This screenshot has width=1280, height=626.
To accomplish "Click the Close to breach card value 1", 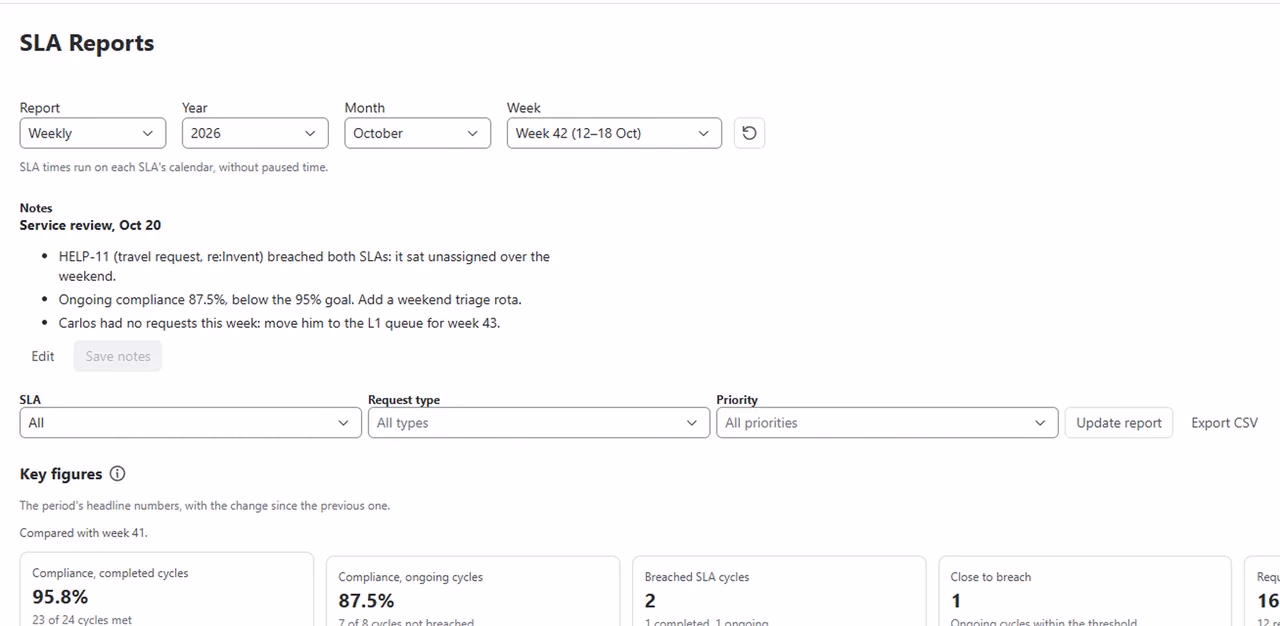I will tap(956, 601).
